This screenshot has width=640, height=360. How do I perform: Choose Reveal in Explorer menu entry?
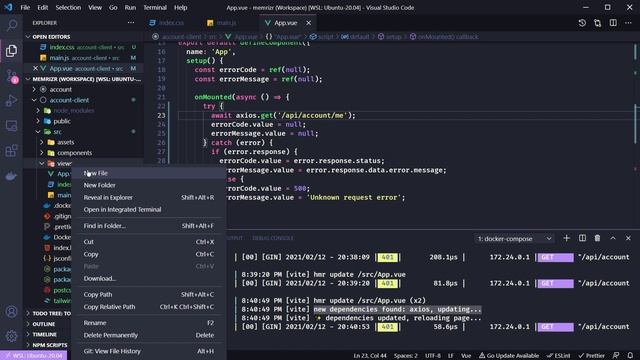[149, 198]
